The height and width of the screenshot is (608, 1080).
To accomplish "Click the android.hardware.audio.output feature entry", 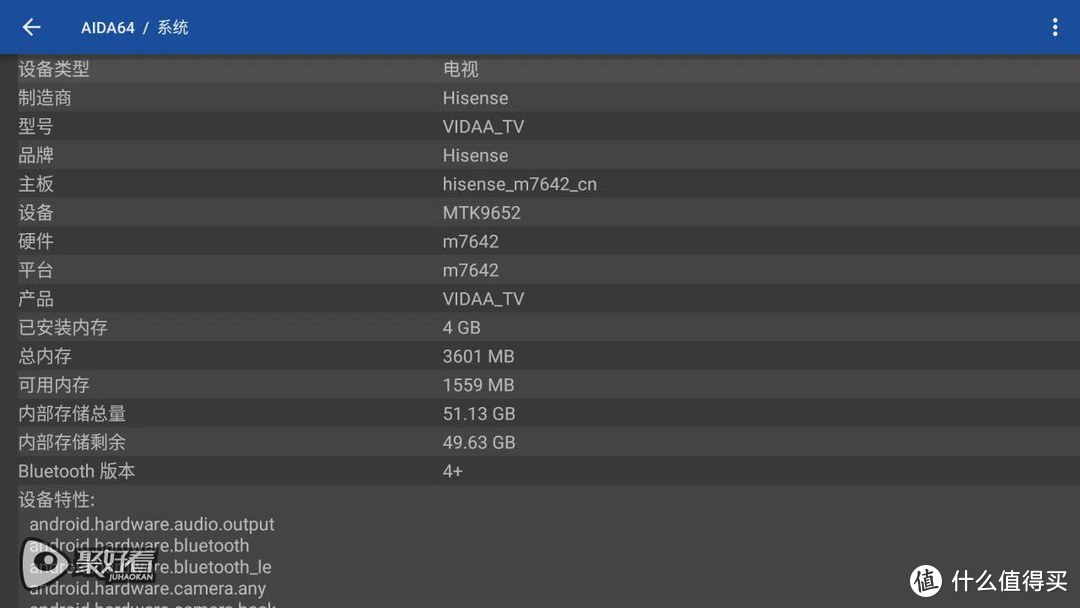I will (x=151, y=524).
